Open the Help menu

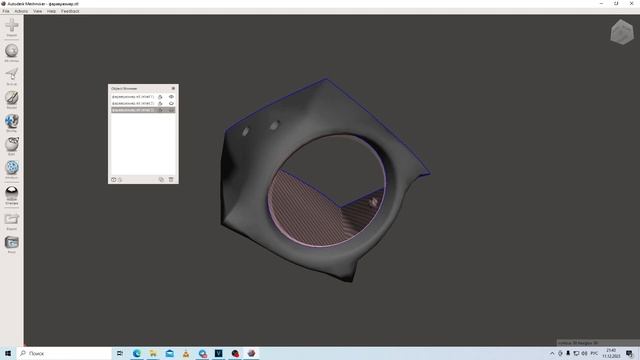(51, 11)
